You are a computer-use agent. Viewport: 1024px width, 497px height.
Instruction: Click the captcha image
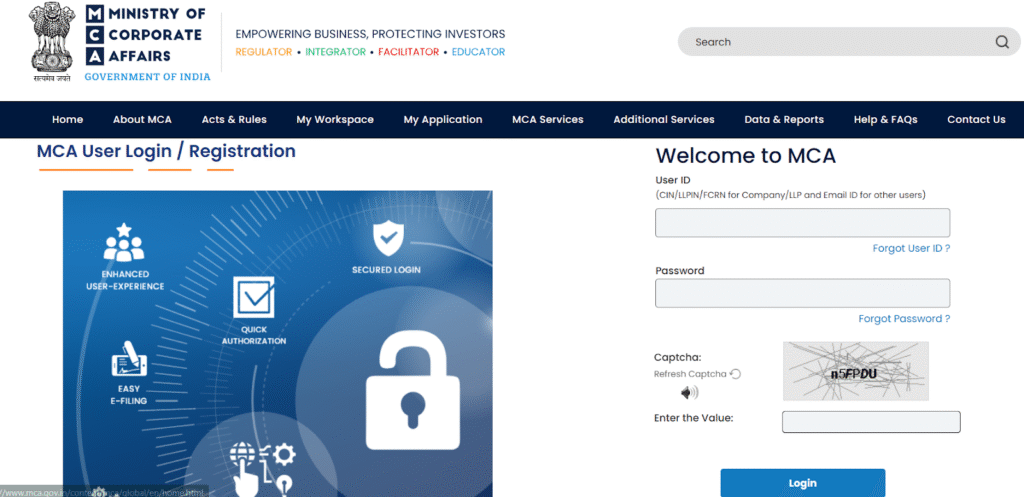[x=855, y=371]
